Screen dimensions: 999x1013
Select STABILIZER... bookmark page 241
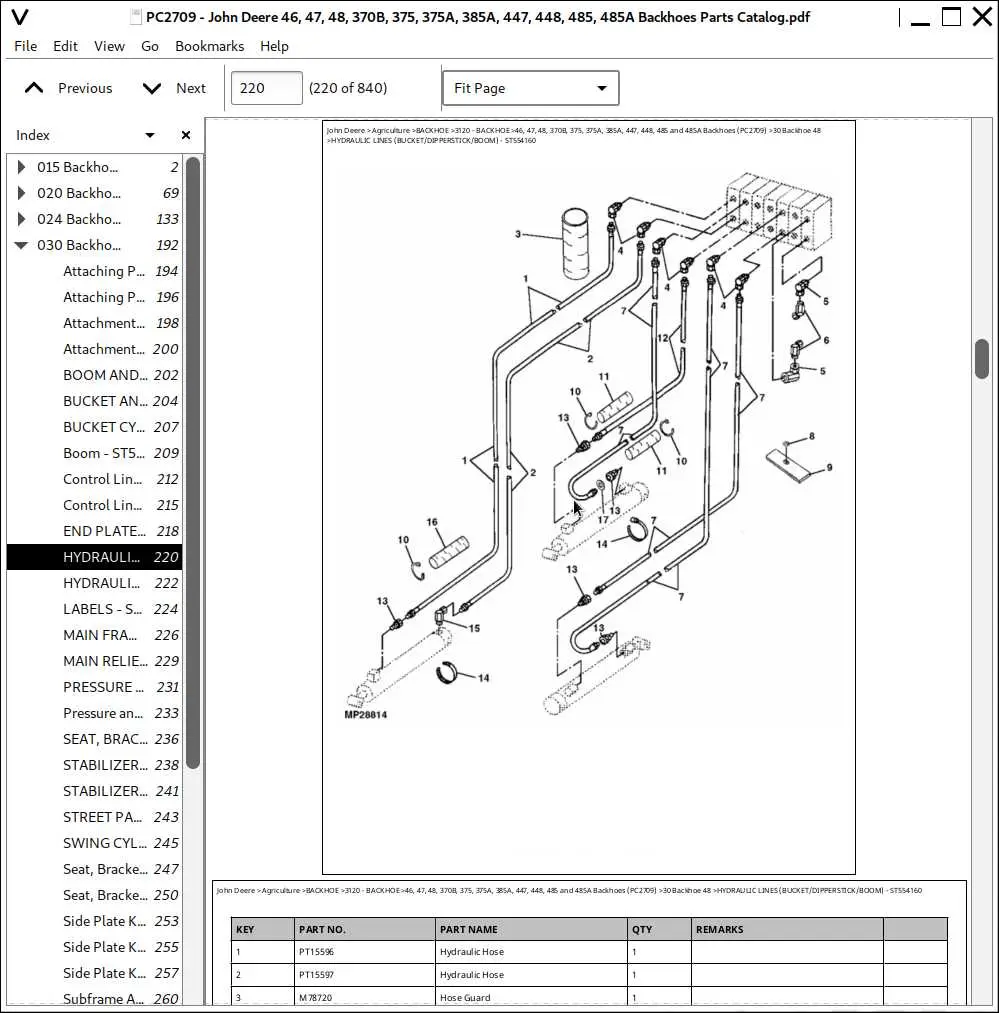(x=94, y=791)
